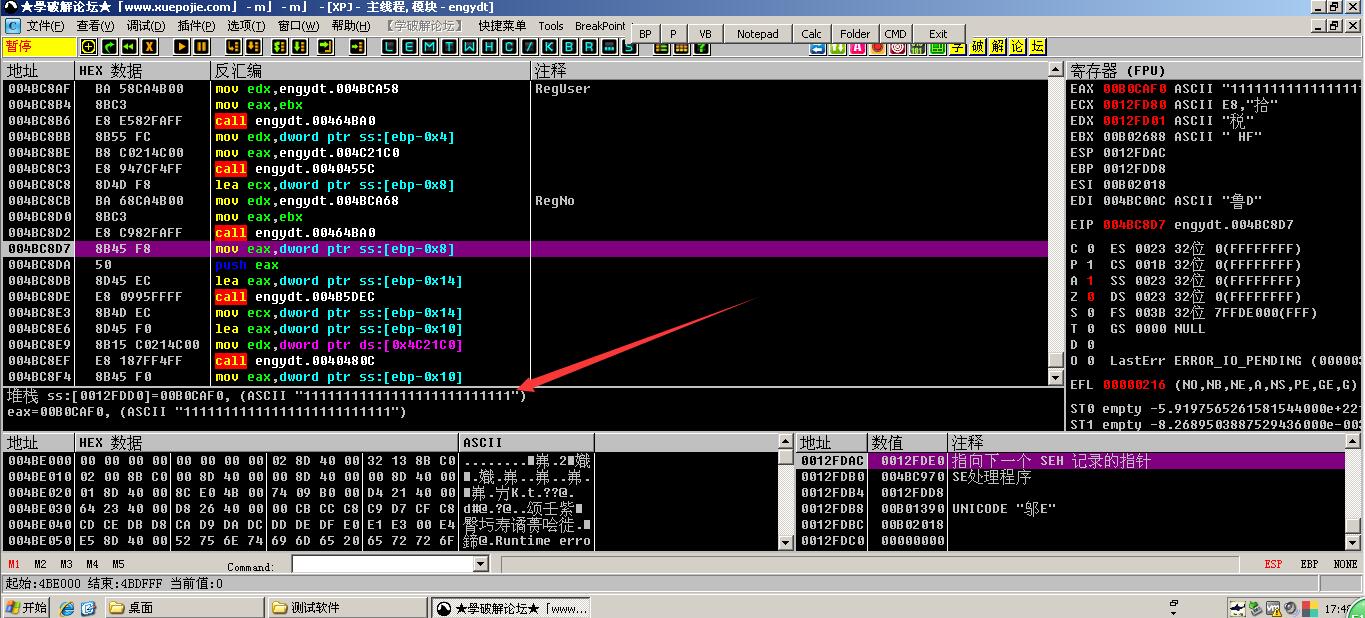
Task: Click the CMD button
Action: point(896,34)
